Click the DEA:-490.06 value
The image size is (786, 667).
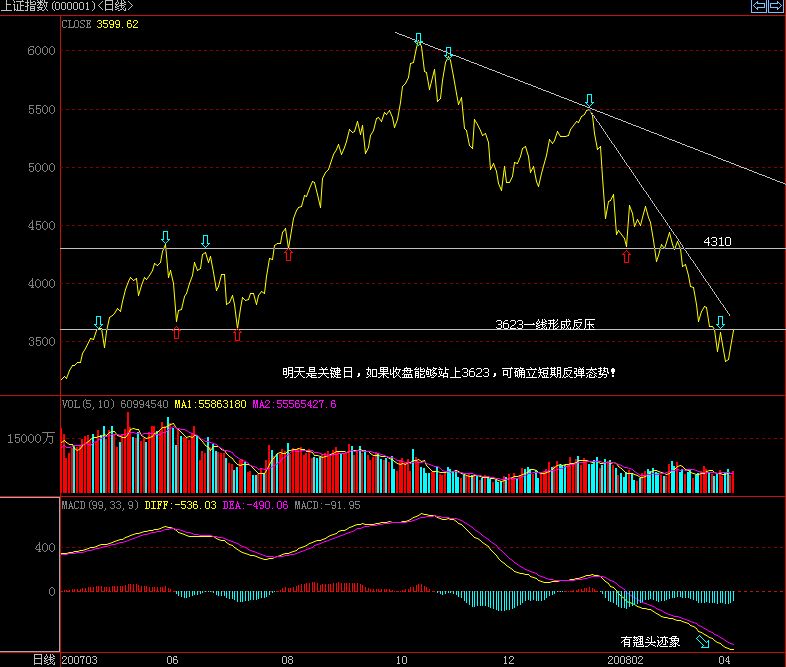(x=256, y=505)
